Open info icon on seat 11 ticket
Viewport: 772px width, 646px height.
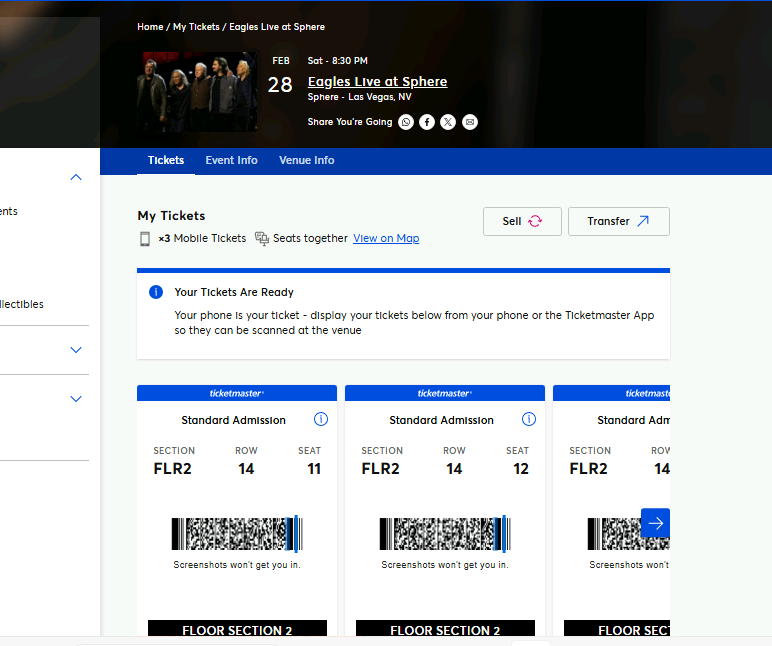click(321, 420)
